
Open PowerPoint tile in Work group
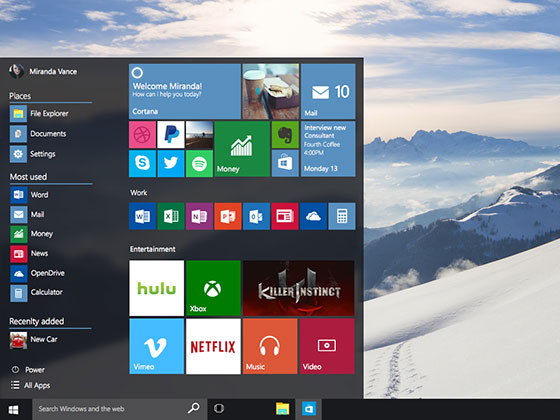pos(228,216)
